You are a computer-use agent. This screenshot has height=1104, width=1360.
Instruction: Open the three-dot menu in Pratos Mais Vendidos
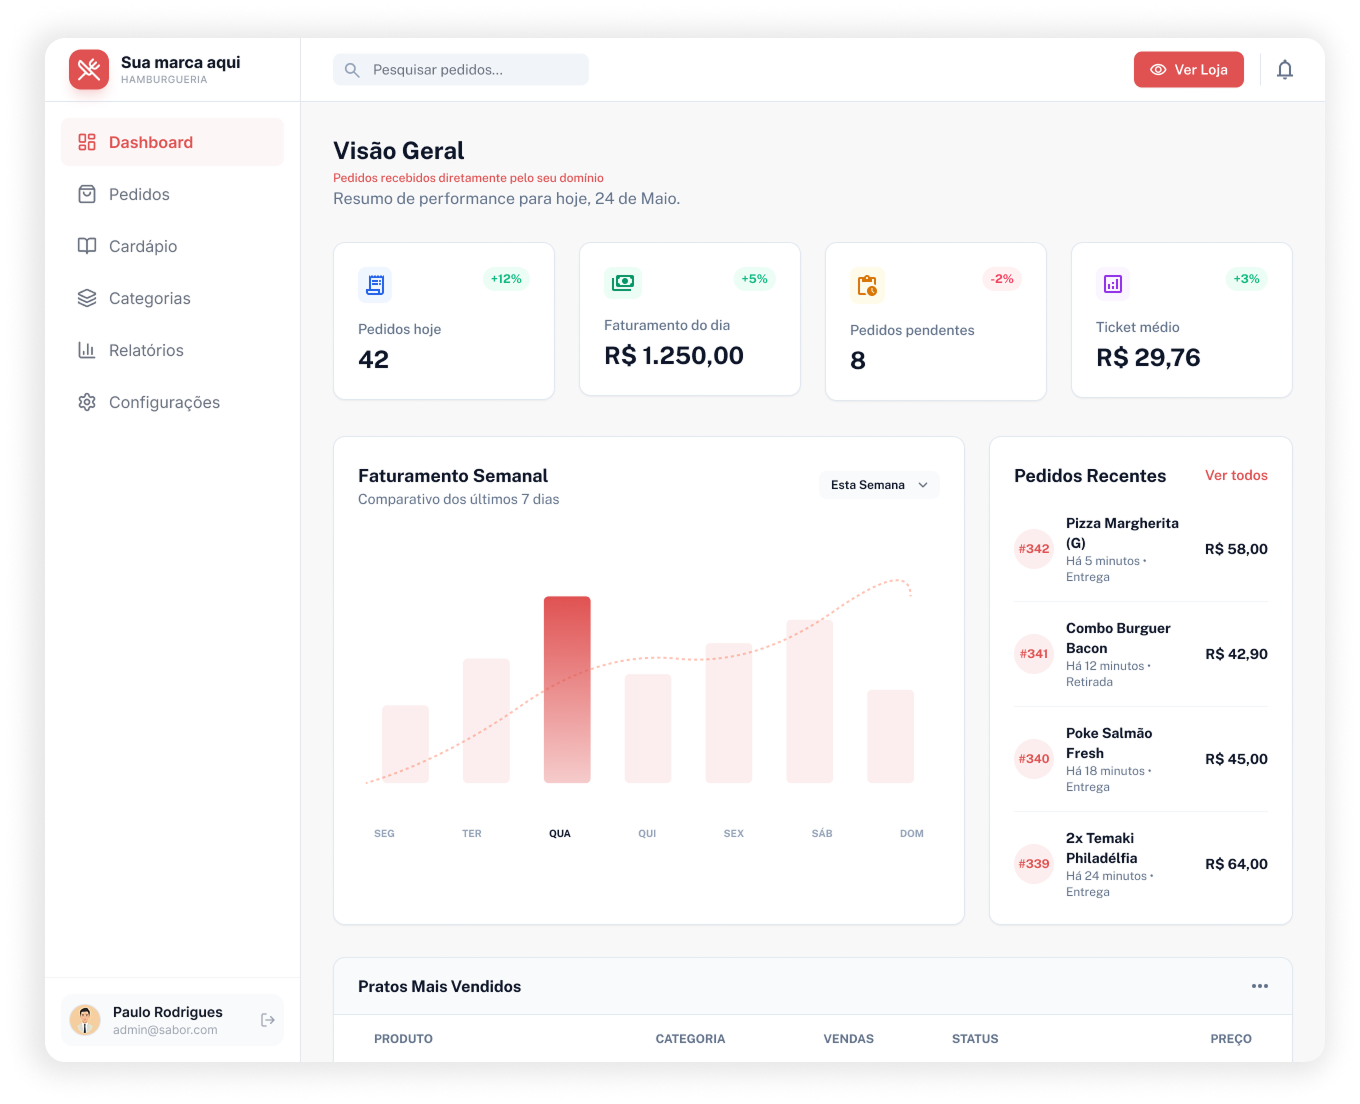pos(1259,986)
